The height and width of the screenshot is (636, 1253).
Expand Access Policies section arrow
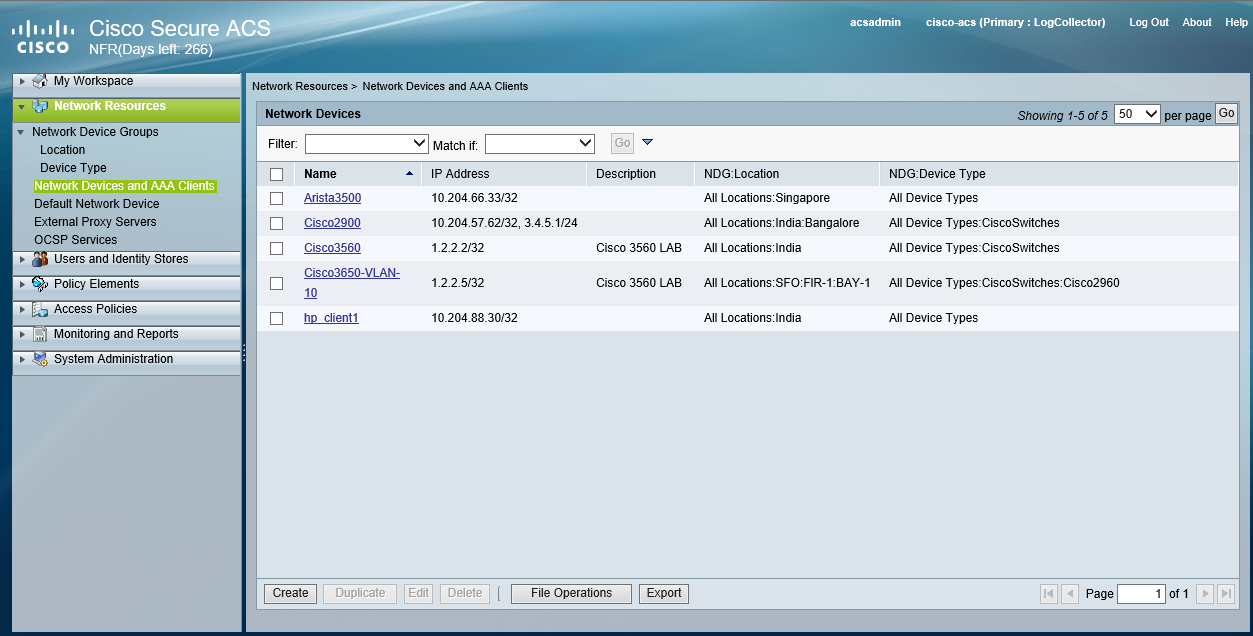(x=22, y=309)
